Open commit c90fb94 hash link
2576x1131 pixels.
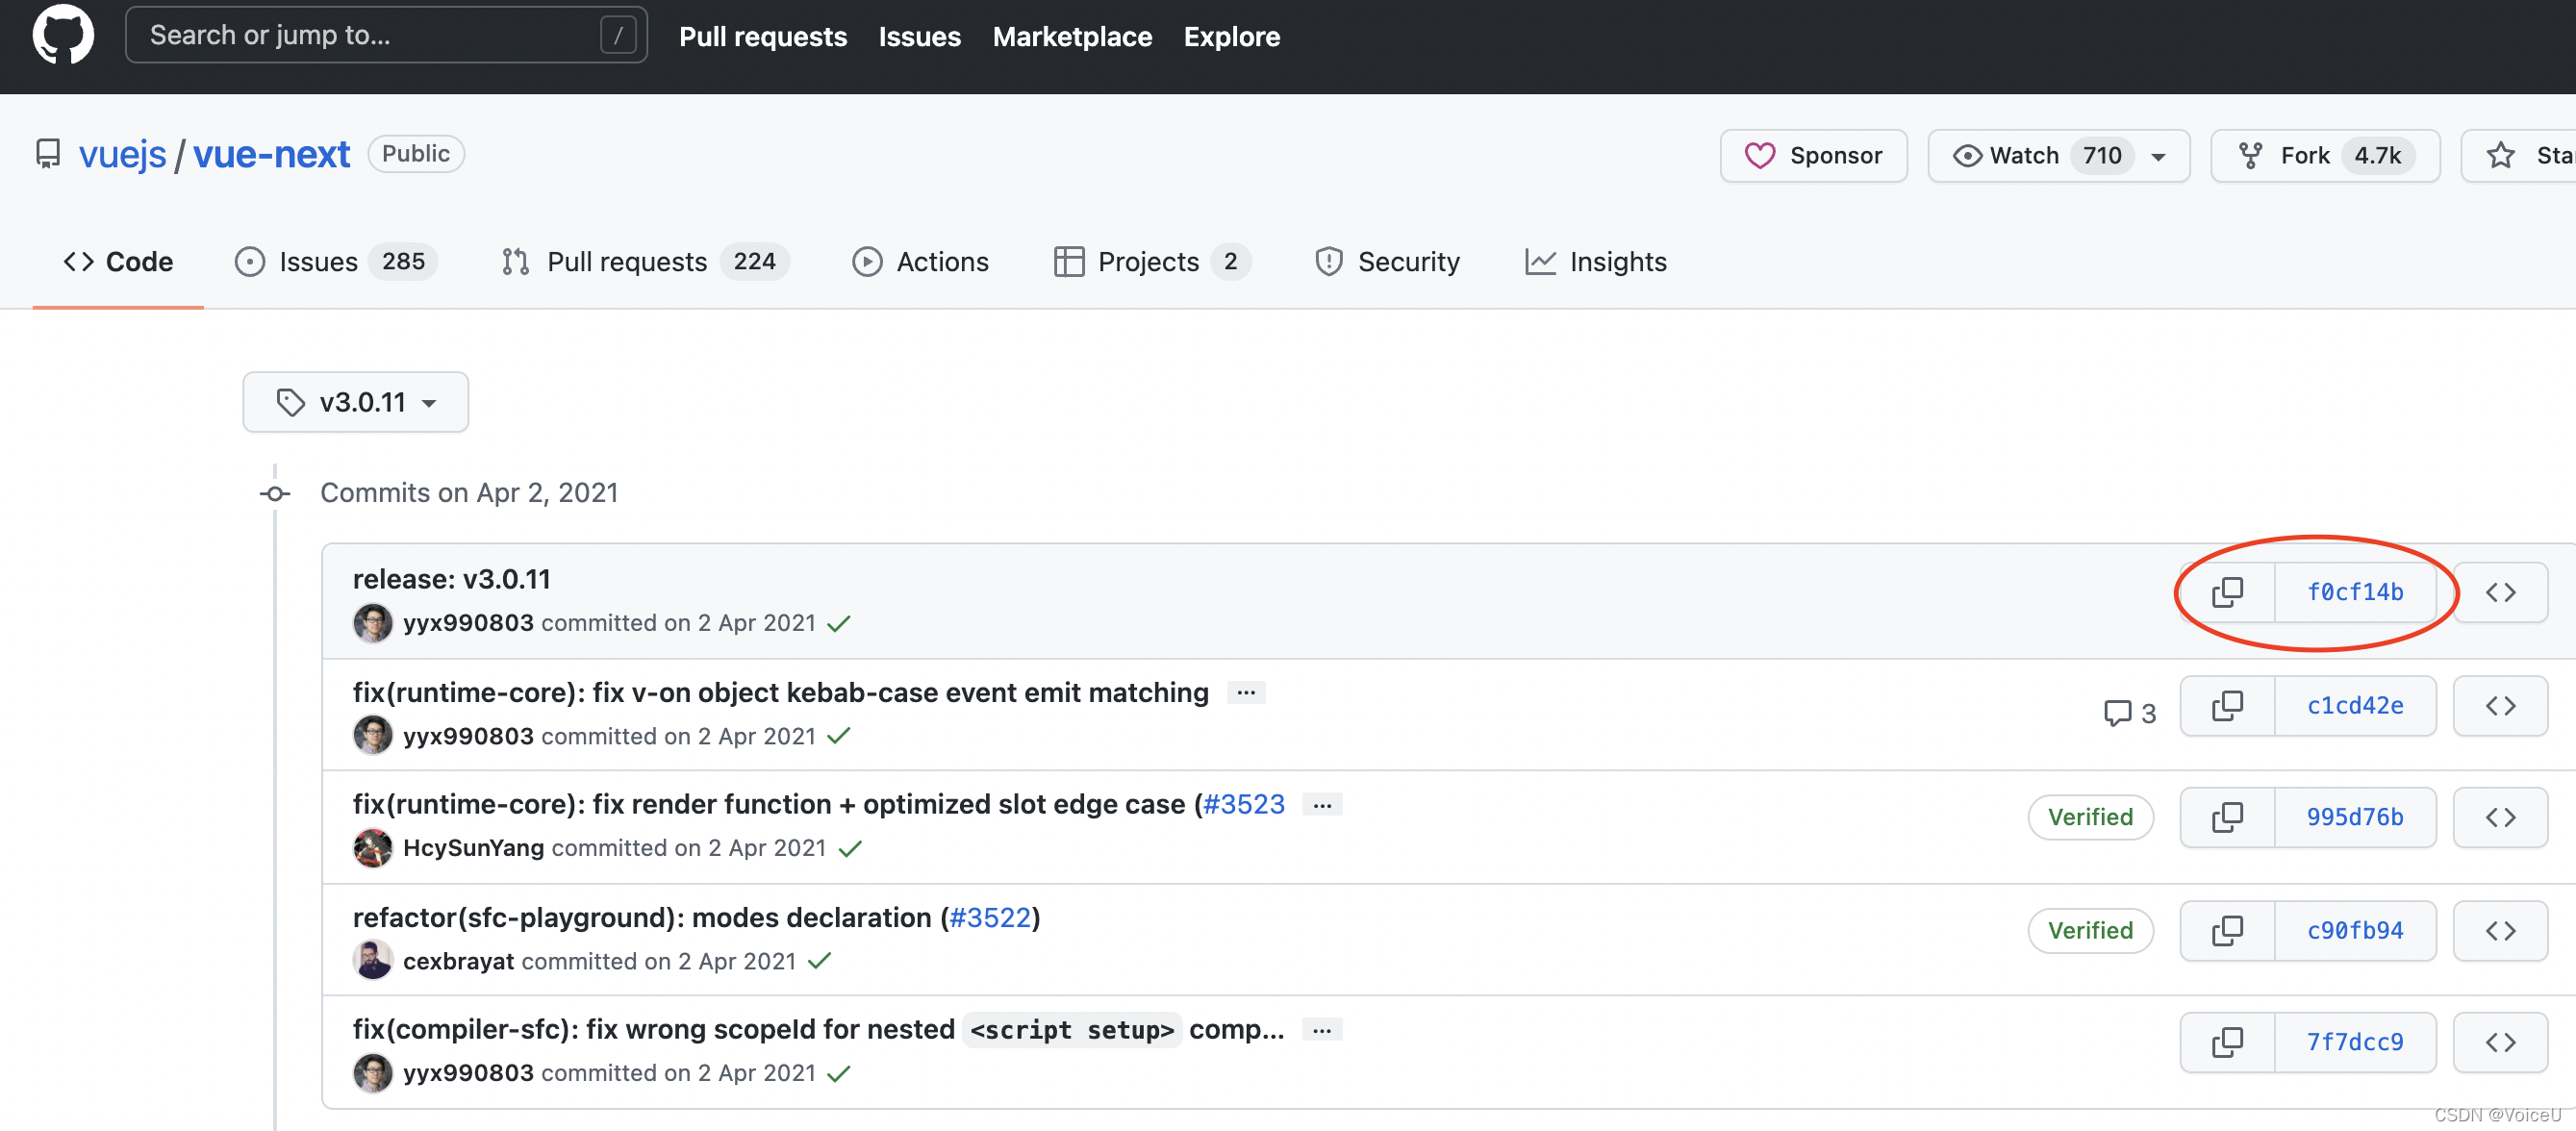pyautogui.click(x=2355, y=931)
